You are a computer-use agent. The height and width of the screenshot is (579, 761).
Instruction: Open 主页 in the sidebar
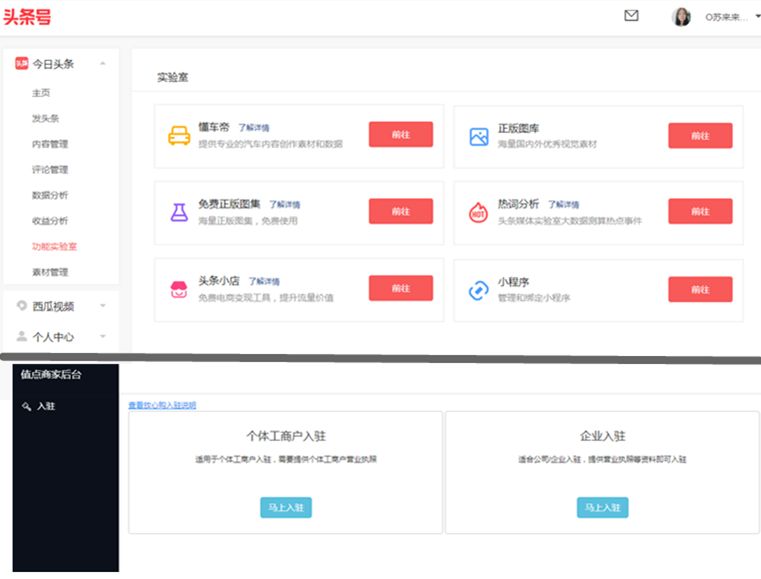(41, 93)
